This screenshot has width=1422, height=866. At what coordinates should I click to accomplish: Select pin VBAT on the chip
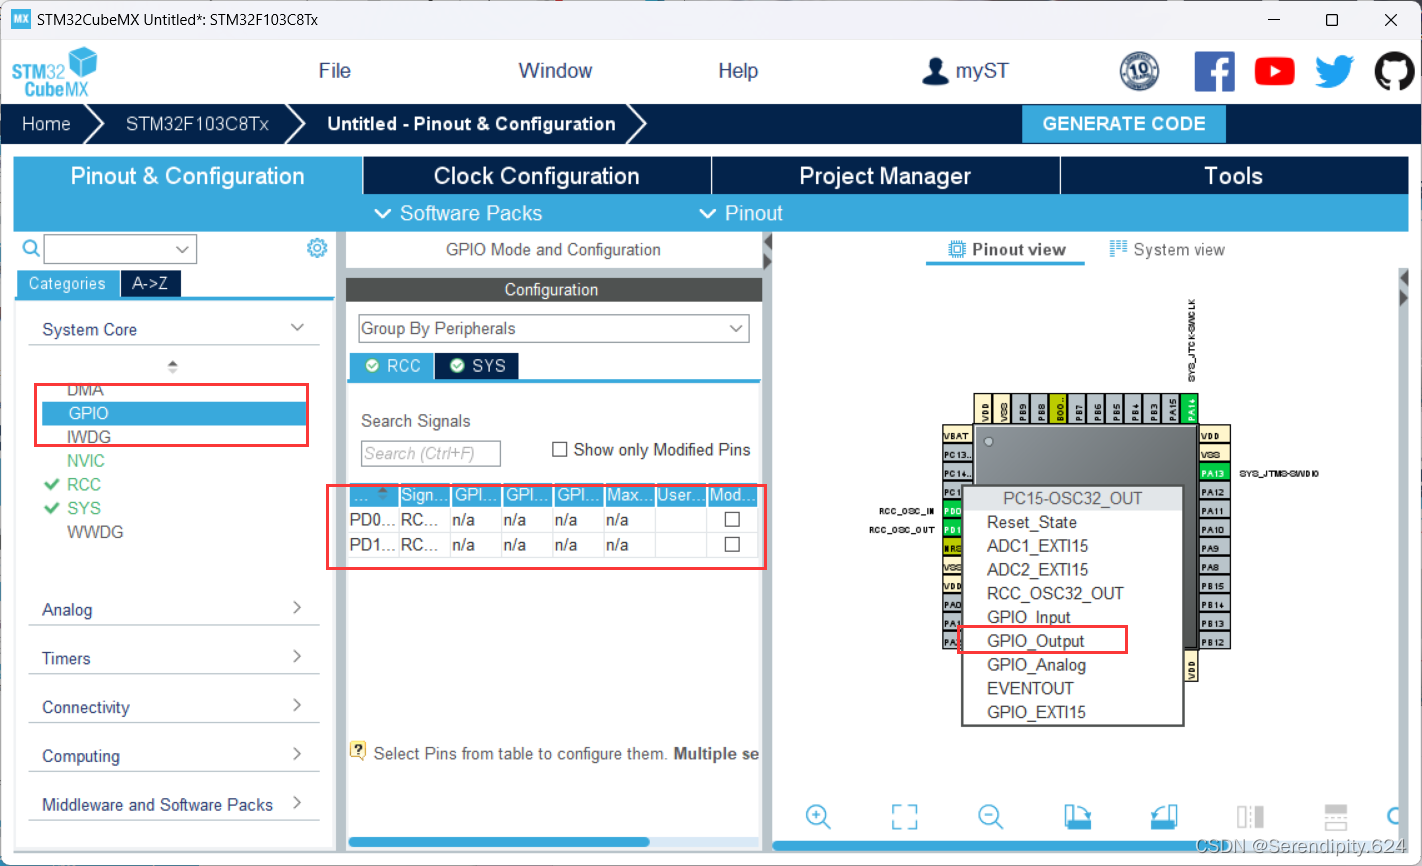[x=957, y=436]
